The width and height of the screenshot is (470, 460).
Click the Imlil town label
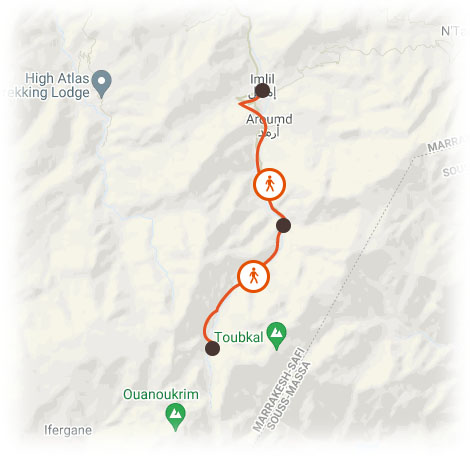262,79
